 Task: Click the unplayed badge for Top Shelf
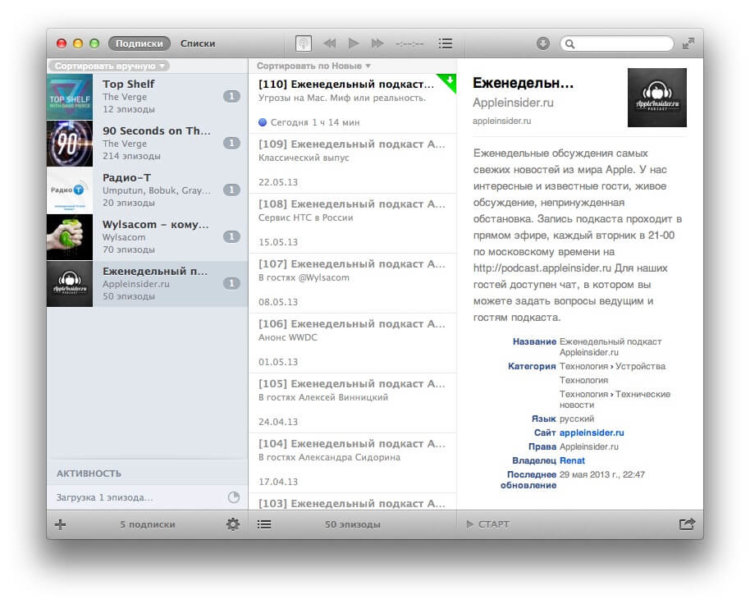[232, 97]
